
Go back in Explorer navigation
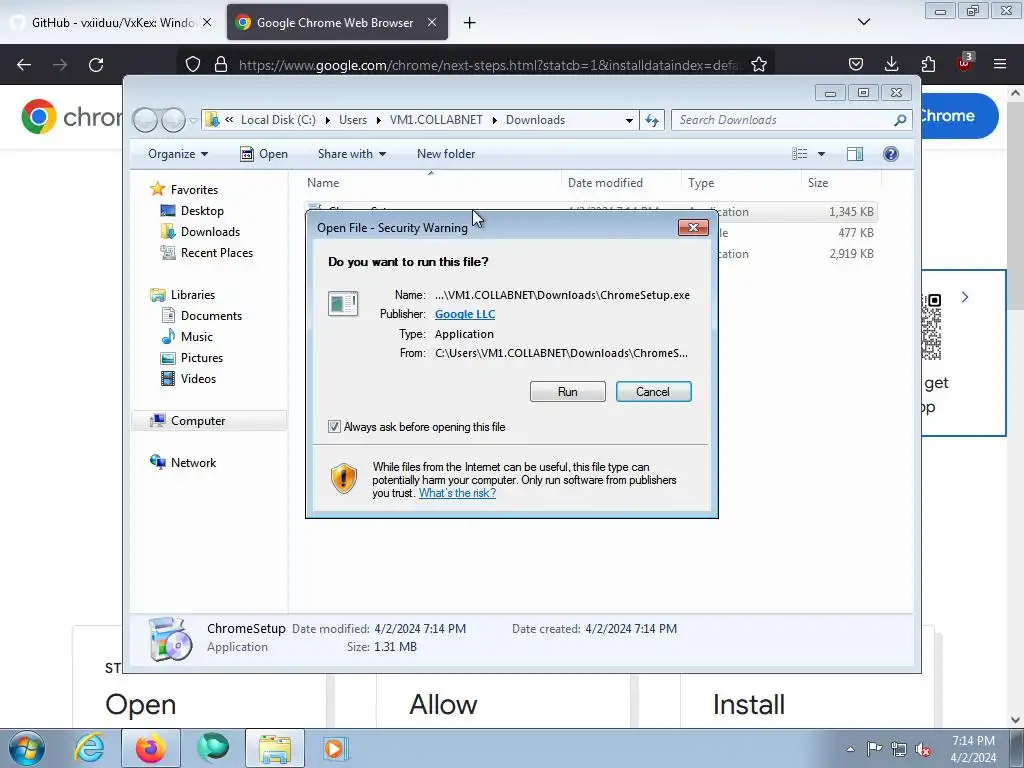(146, 120)
